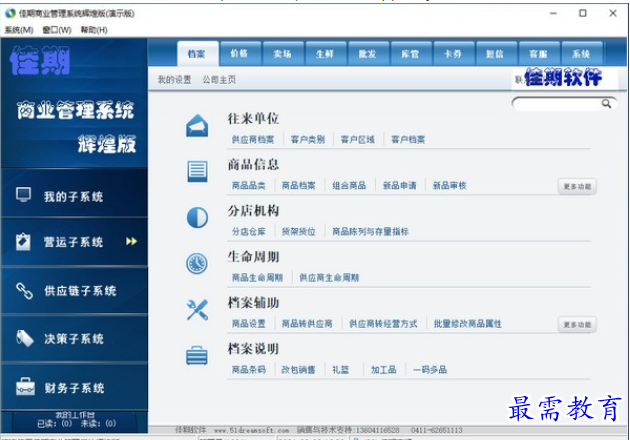This screenshot has height=440, width=630.
Task: Switch to the 系统 tab
Action: click(581, 54)
